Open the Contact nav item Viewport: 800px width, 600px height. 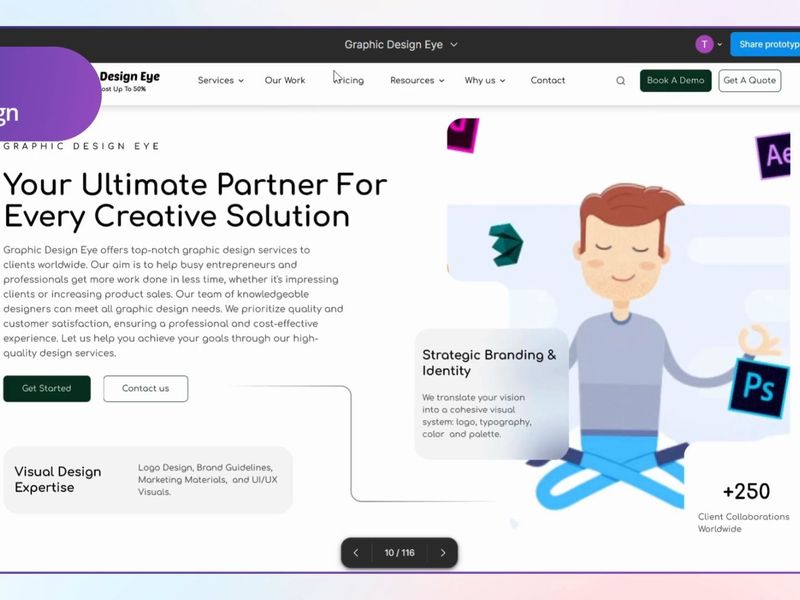point(547,81)
